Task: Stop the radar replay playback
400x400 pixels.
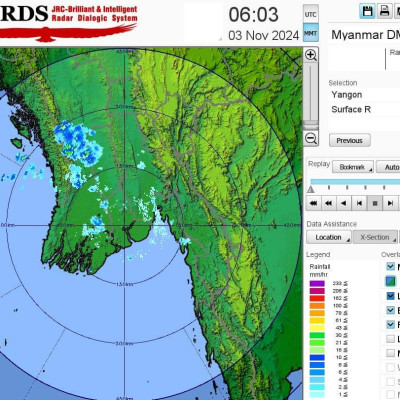Action: pyautogui.click(x=375, y=203)
